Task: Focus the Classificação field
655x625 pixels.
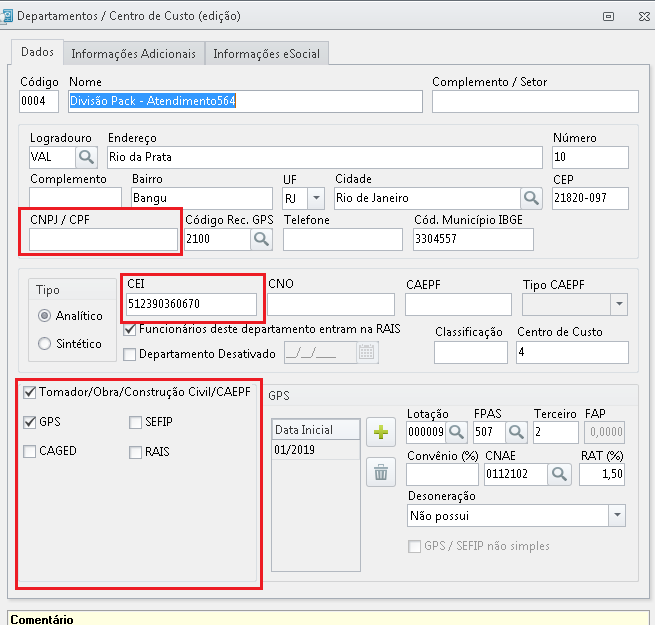Action: (471, 353)
